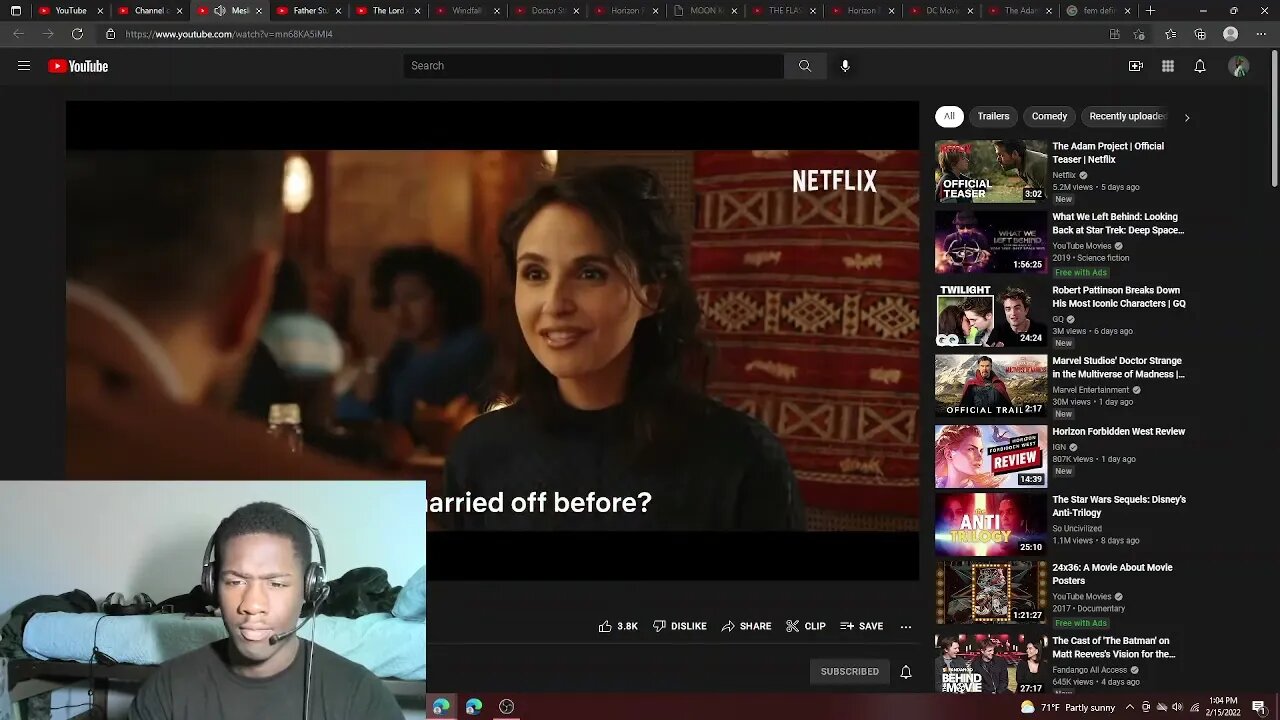Open the YouTube apps grid

(x=1168, y=66)
